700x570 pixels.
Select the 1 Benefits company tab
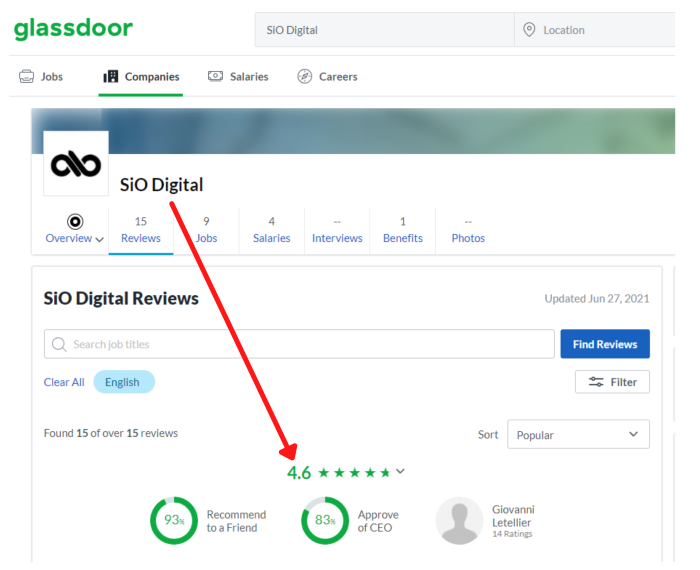[403, 231]
